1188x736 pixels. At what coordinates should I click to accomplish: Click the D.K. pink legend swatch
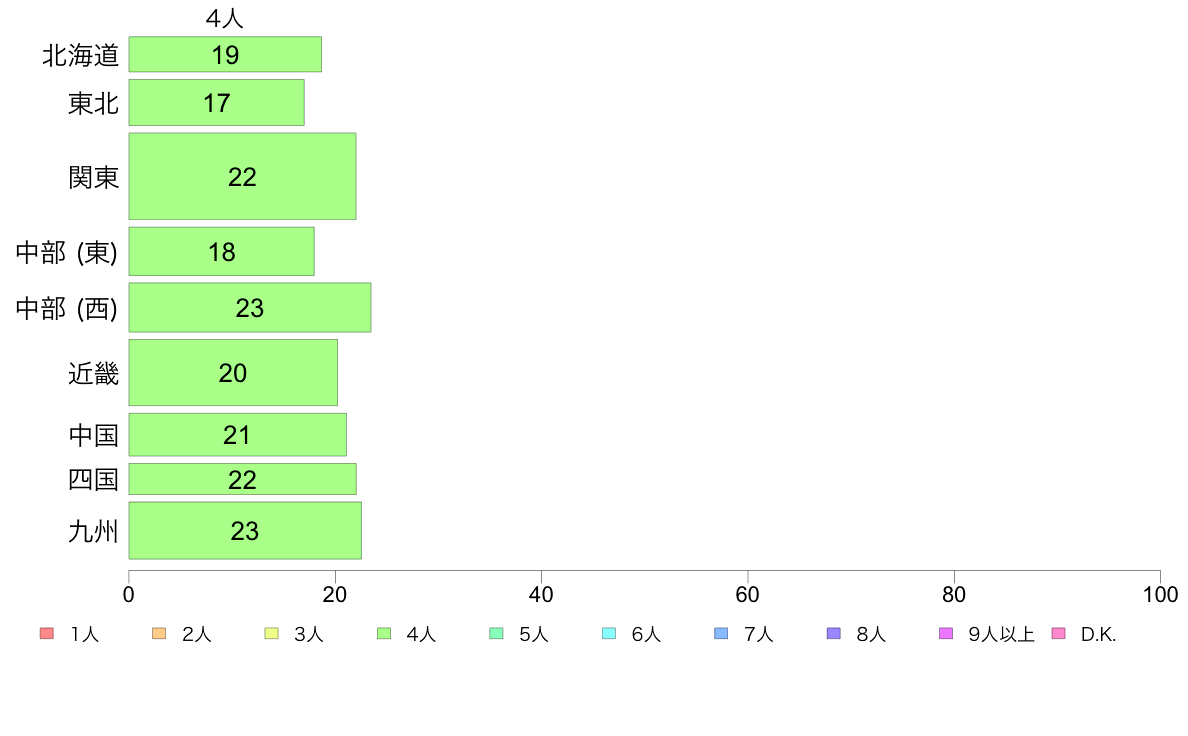tap(1058, 634)
